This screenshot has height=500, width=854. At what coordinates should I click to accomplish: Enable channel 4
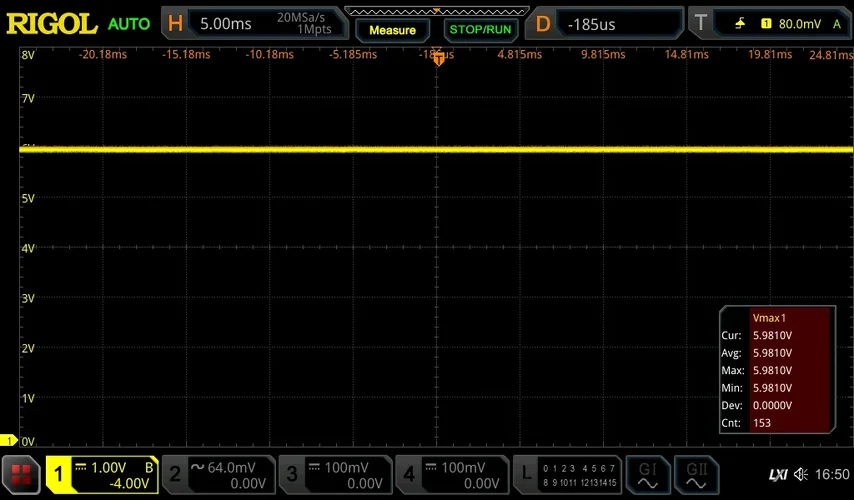coord(409,474)
